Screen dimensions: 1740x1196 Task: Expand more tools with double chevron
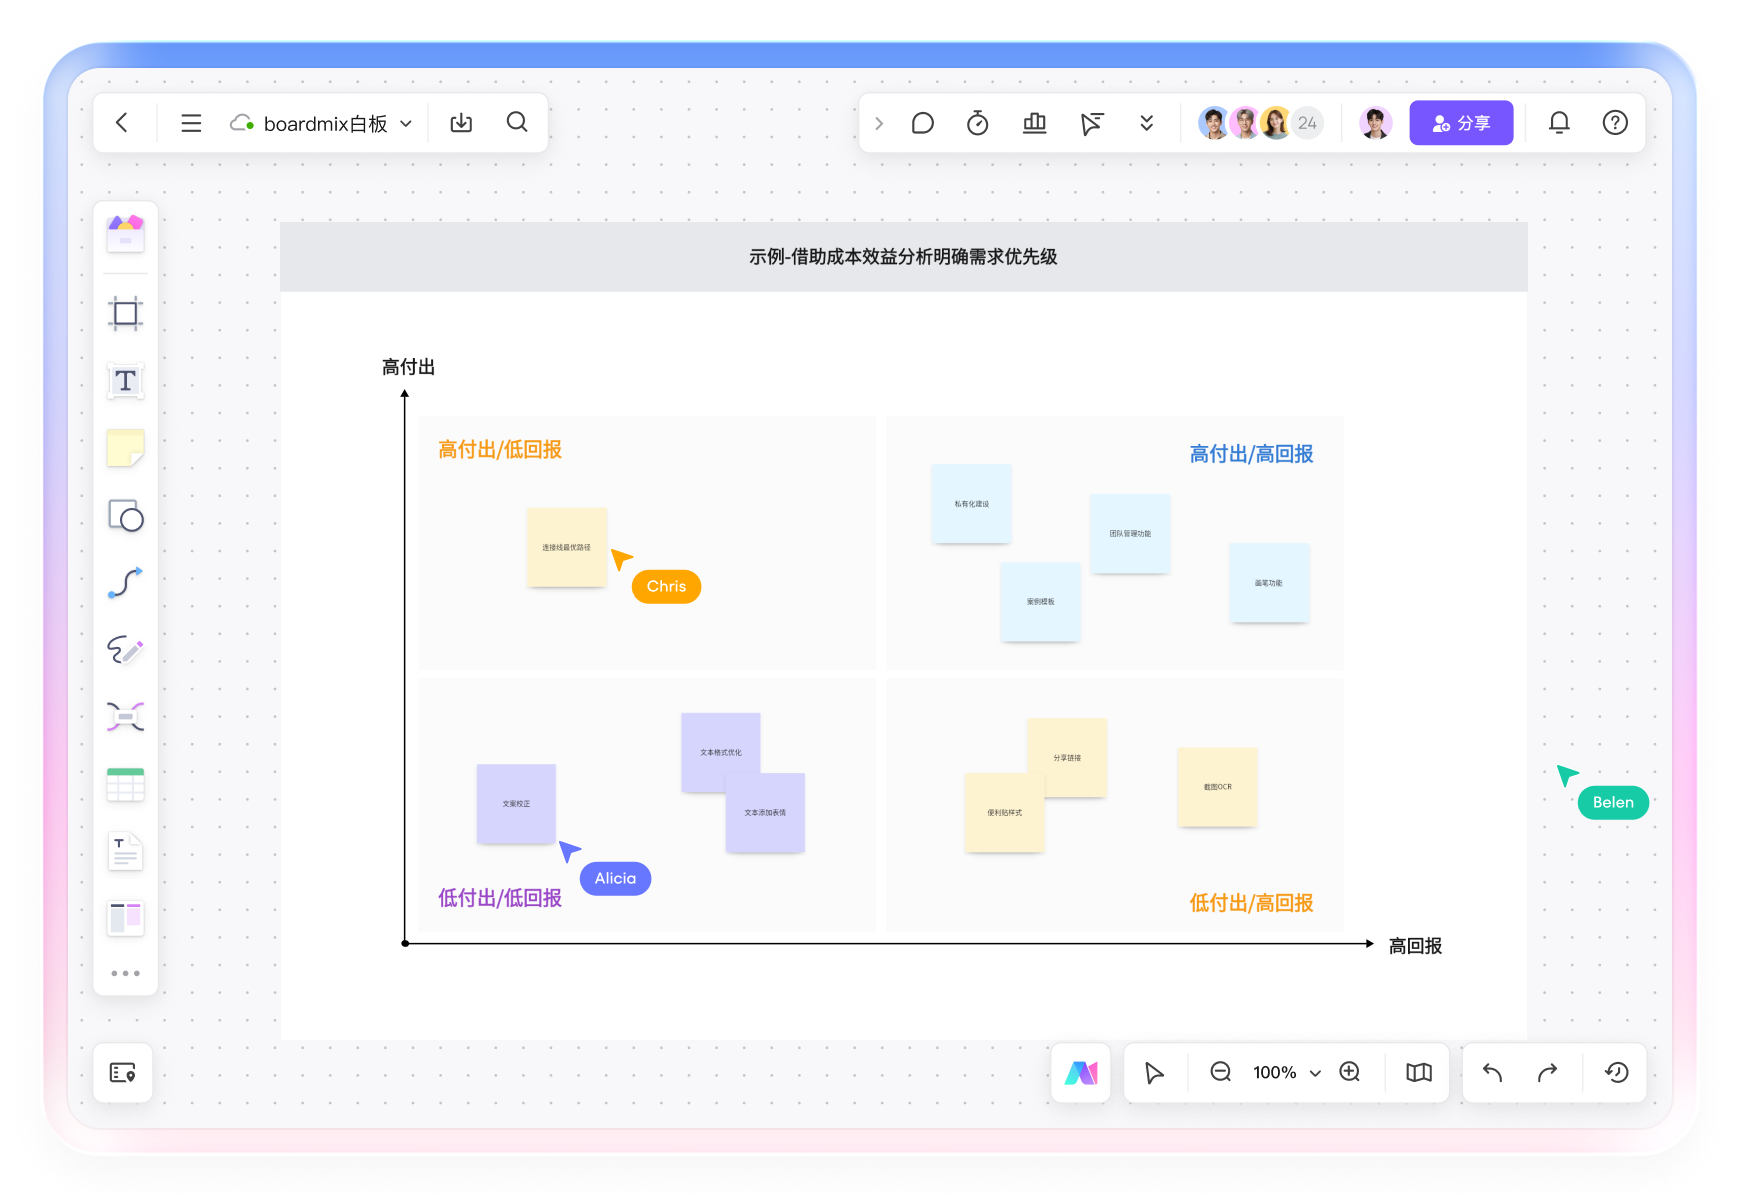click(x=1146, y=123)
